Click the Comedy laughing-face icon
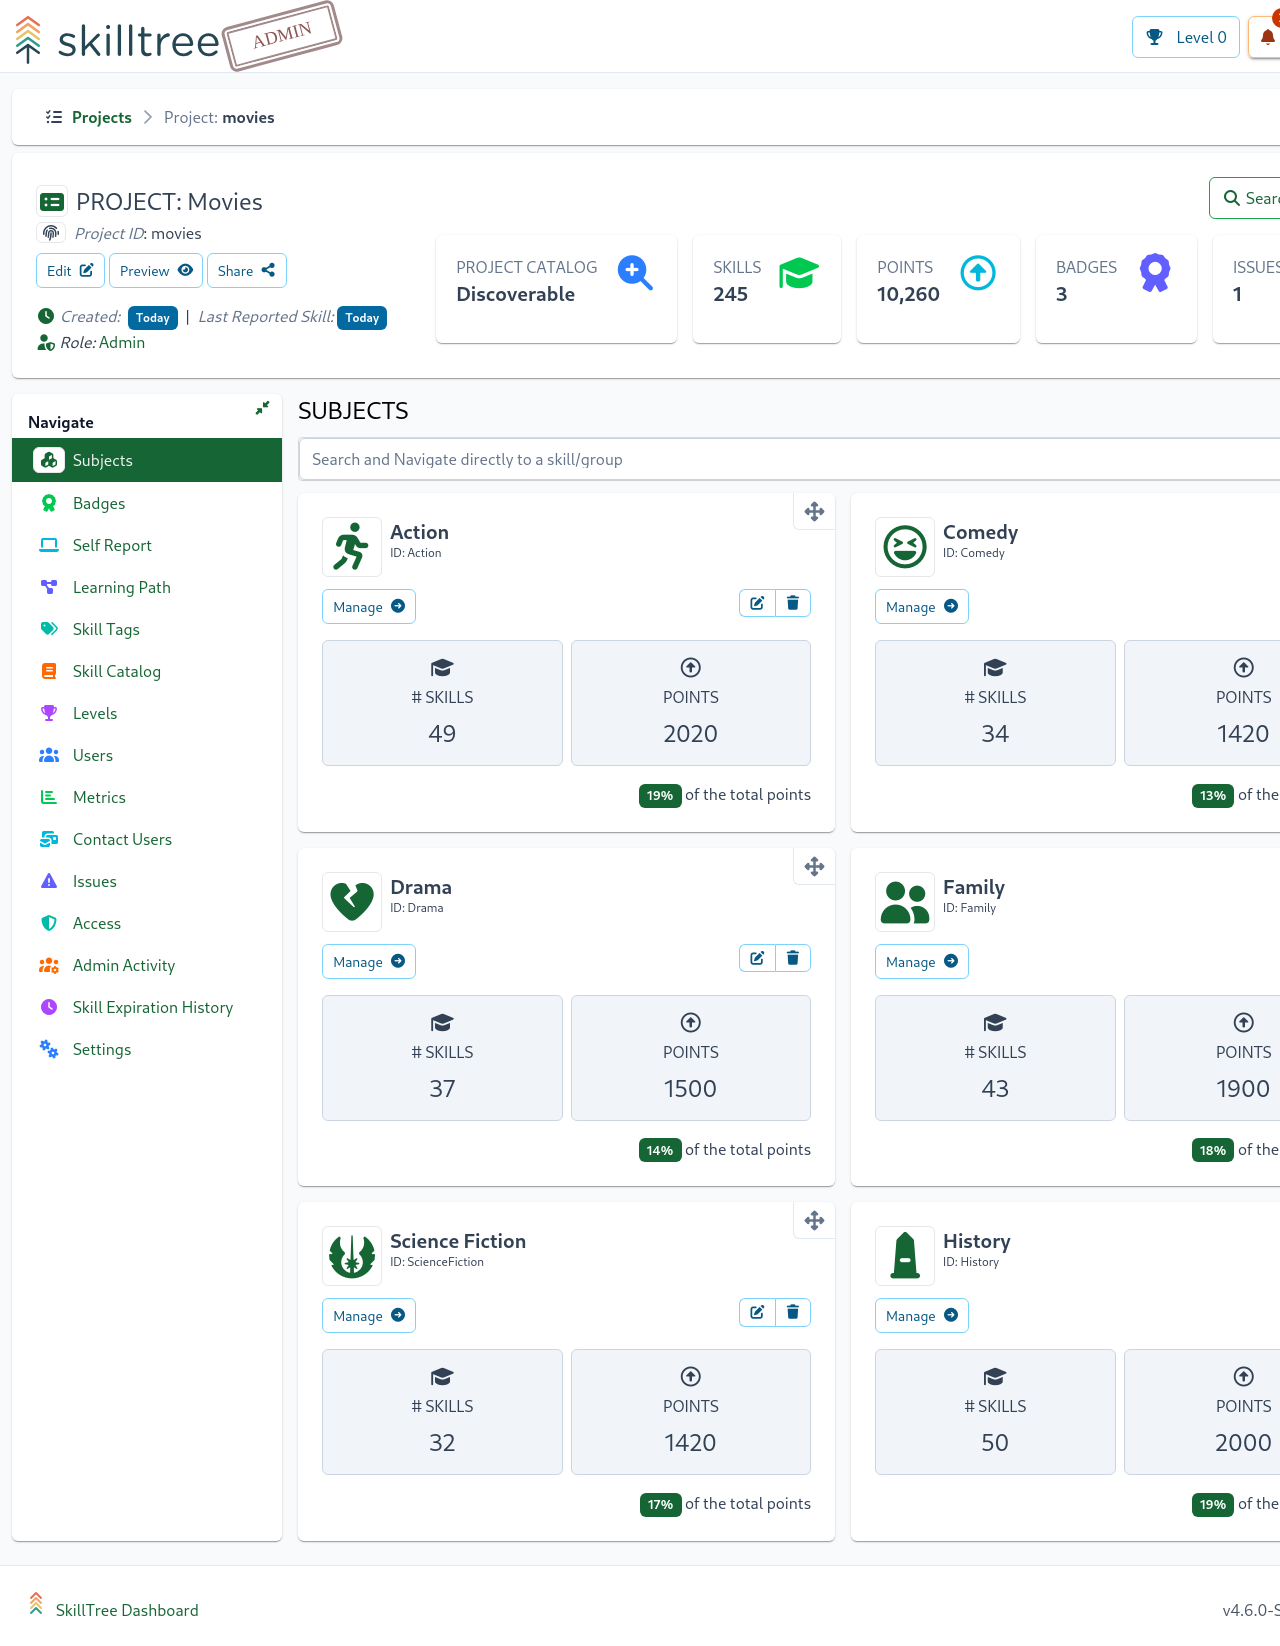The image size is (1280, 1646). coord(905,547)
